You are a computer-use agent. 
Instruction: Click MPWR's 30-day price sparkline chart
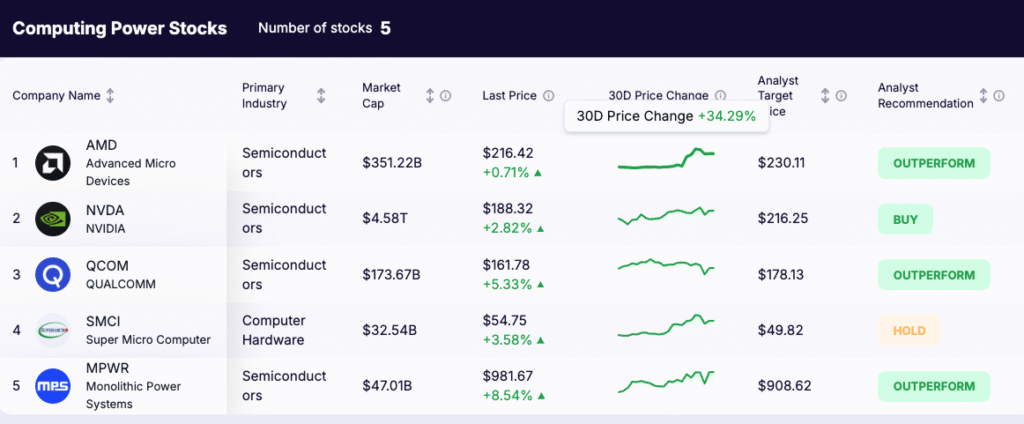(666, 382)
